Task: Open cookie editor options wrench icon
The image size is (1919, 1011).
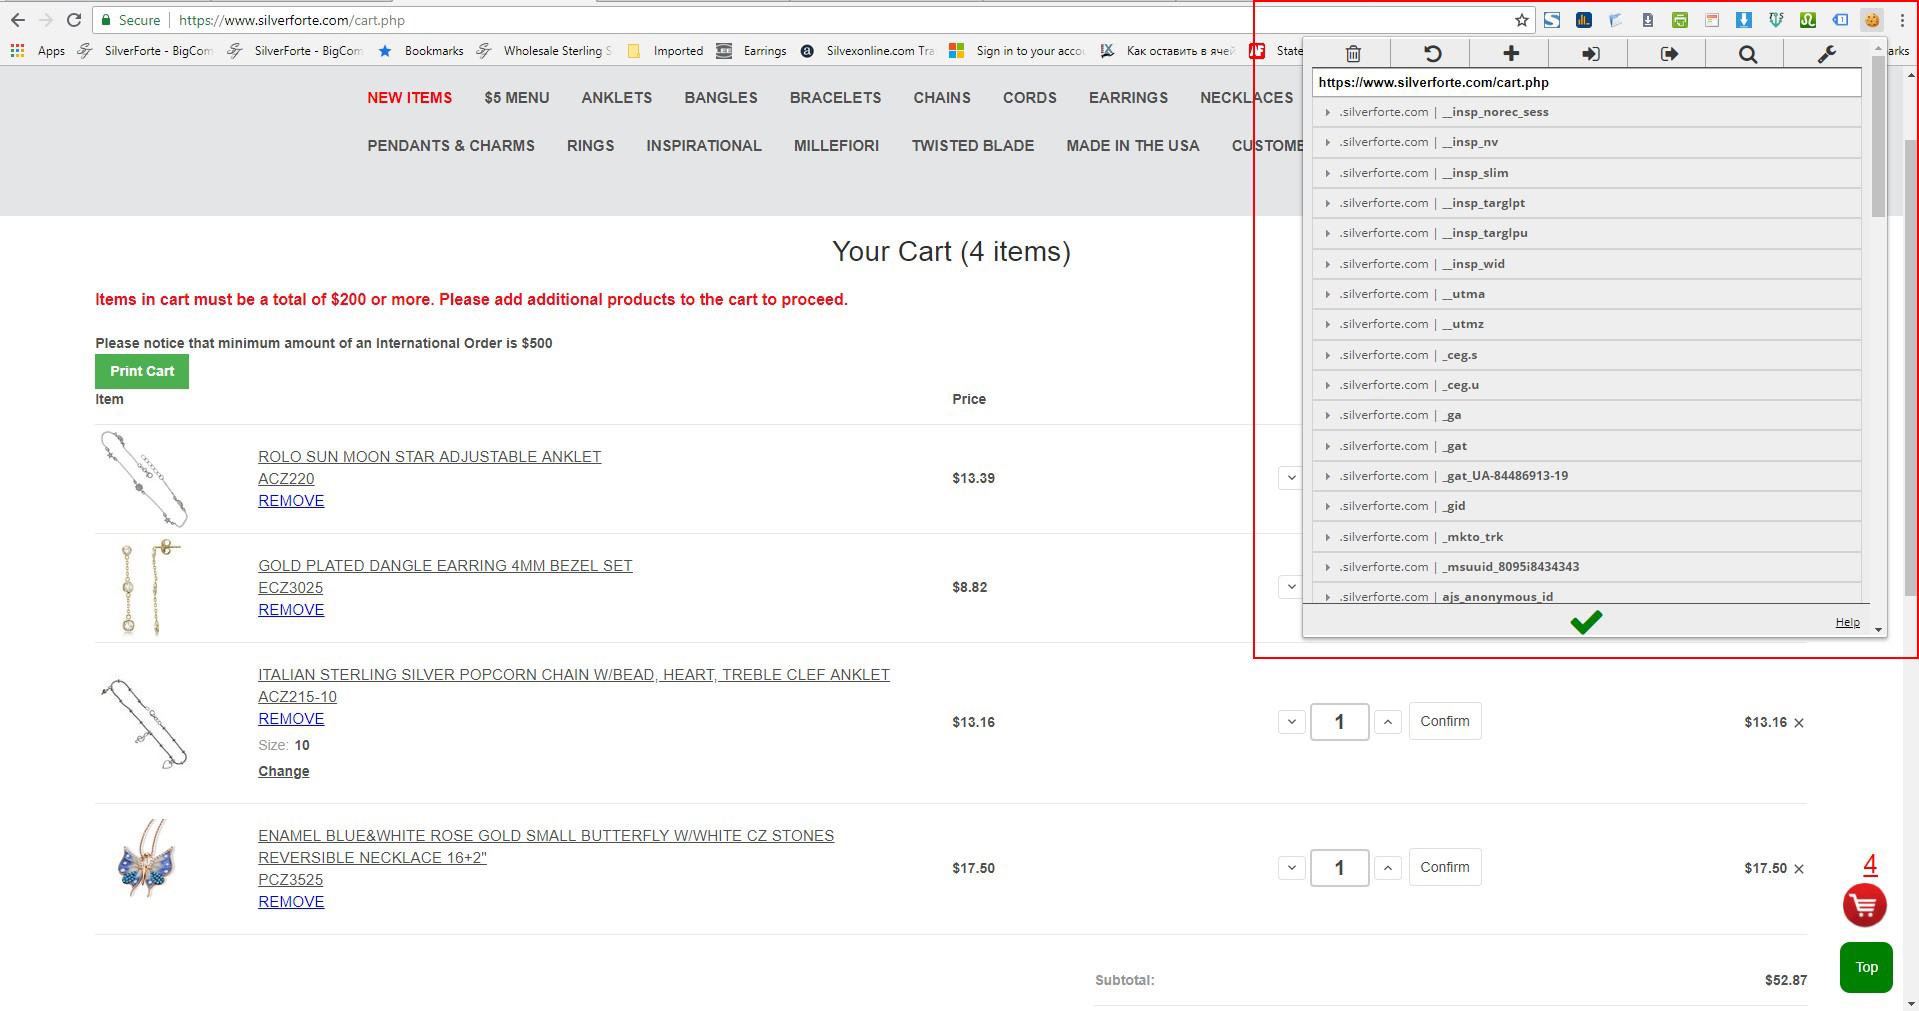Action: pyautogui.click(x=1827, y=54)
